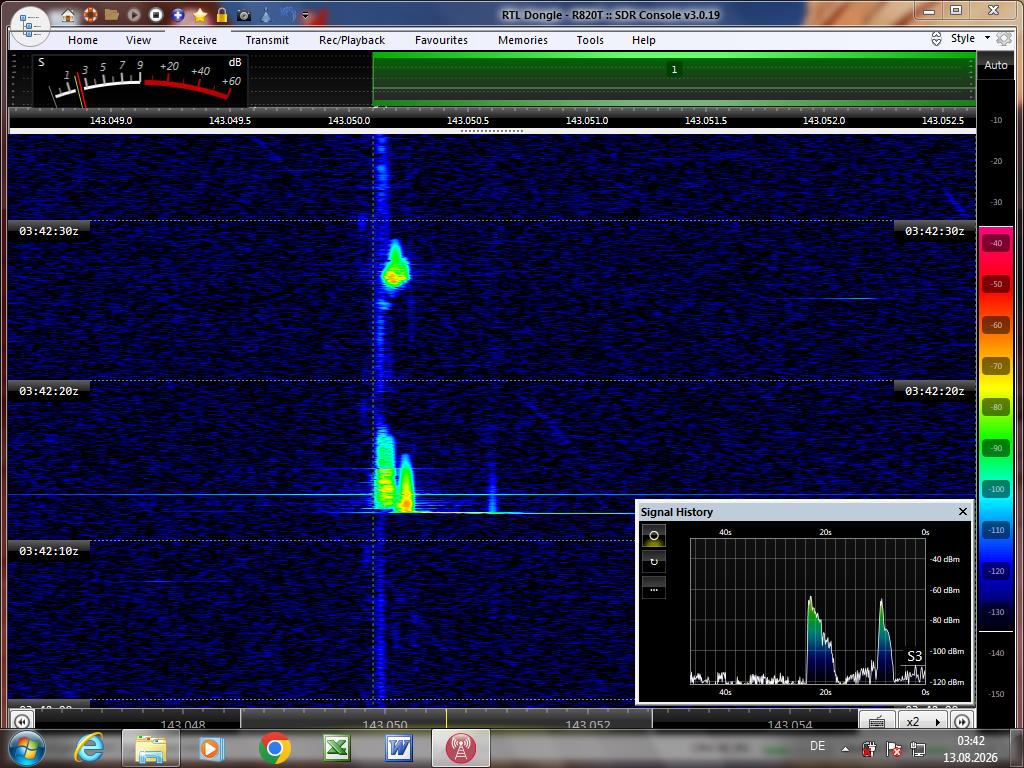1024x768 pixels.
Task: Open Word from the taskbar
Action: 399,748
